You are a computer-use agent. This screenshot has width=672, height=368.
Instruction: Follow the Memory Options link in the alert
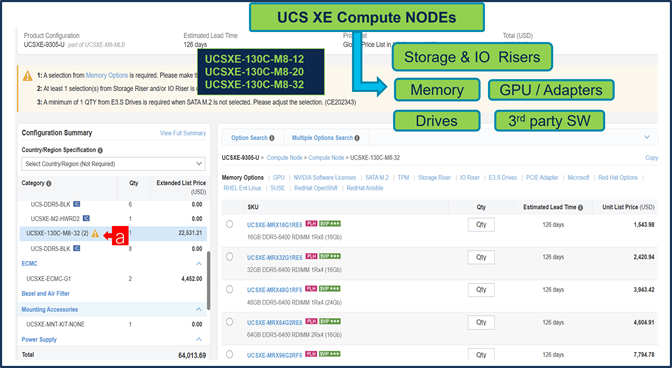107,75
